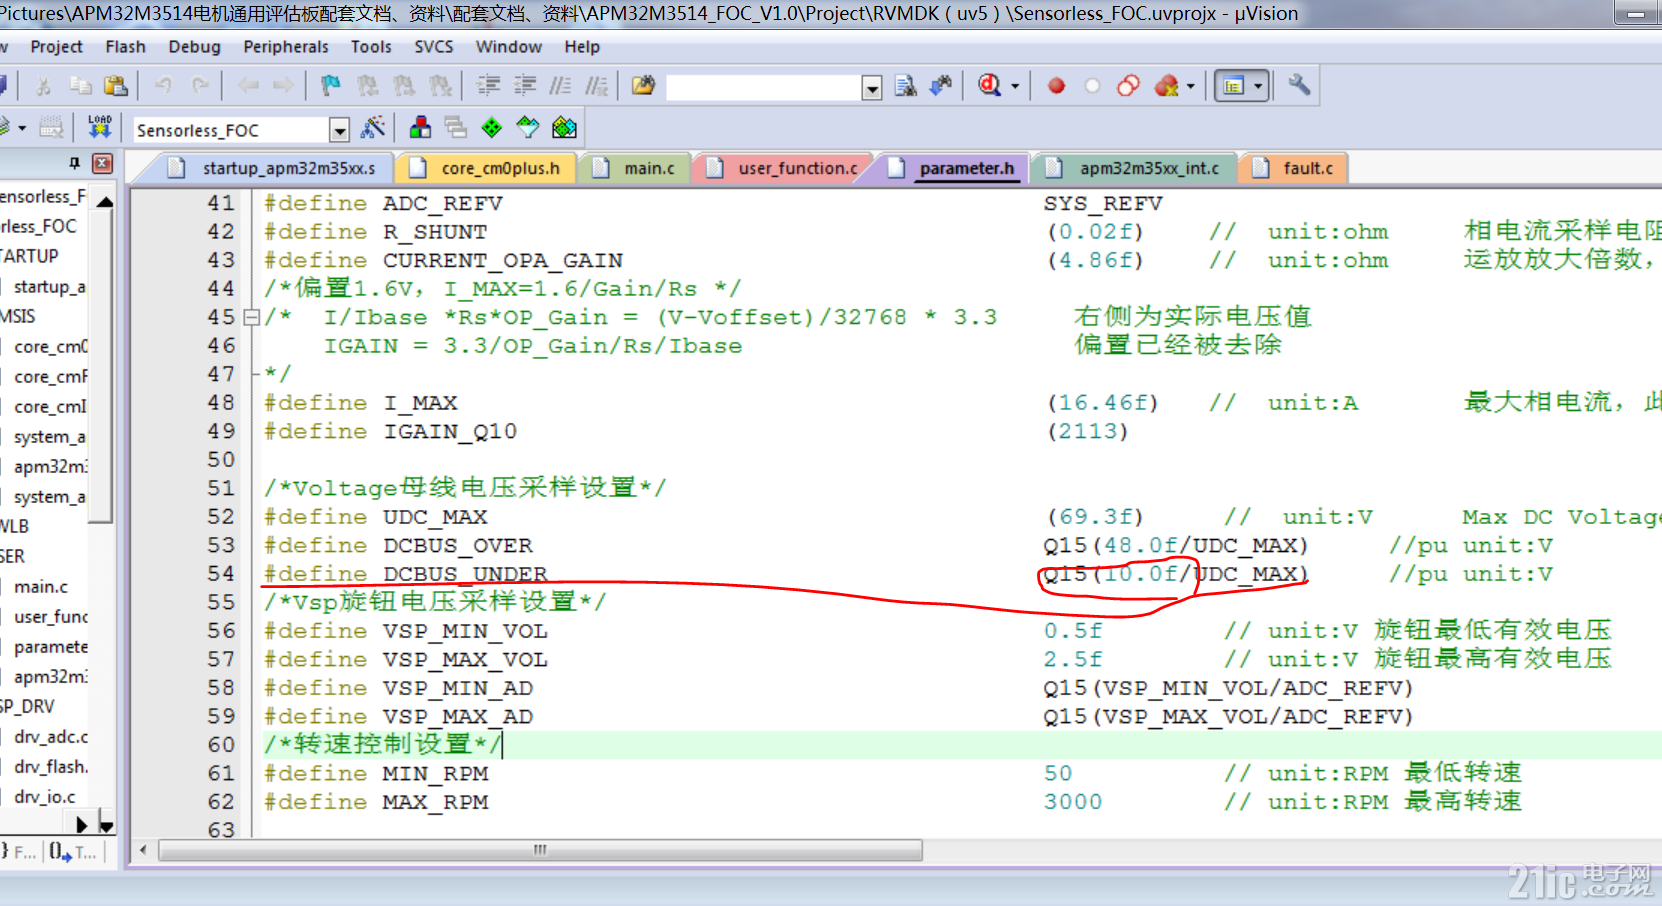The height and width of the screenshot is (906, 1662).
Task: Insert breakpoint red dot icon
Action: (x=1056, y=87)
